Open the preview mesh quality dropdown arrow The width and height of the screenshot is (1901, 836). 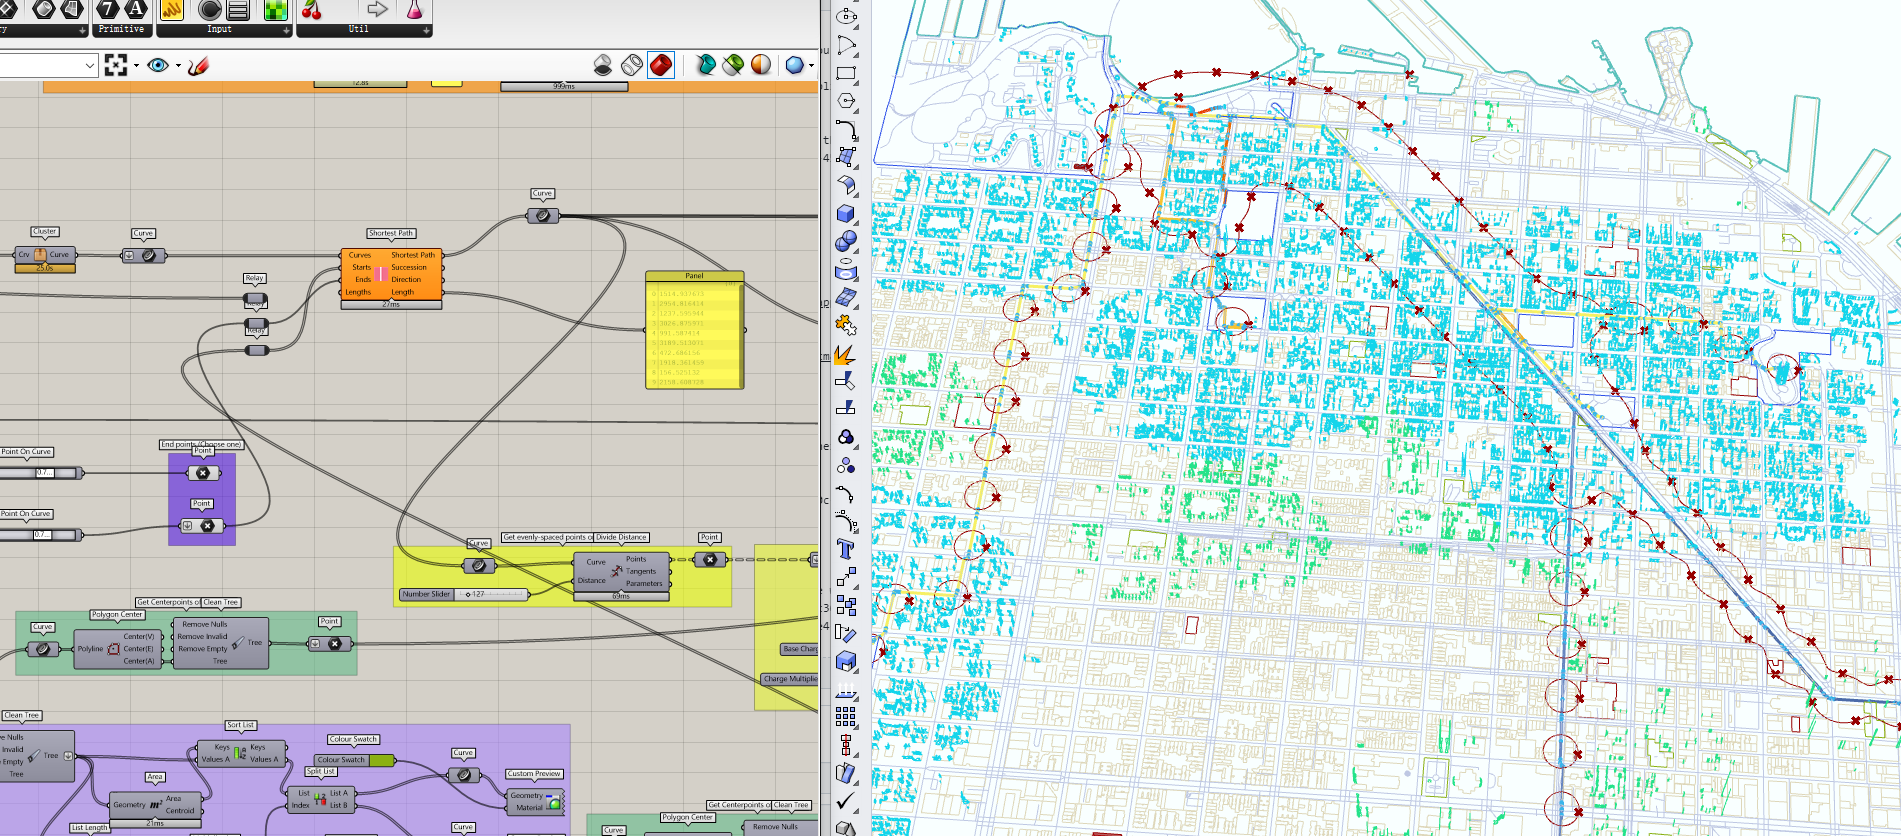click(x=811, y=66)
